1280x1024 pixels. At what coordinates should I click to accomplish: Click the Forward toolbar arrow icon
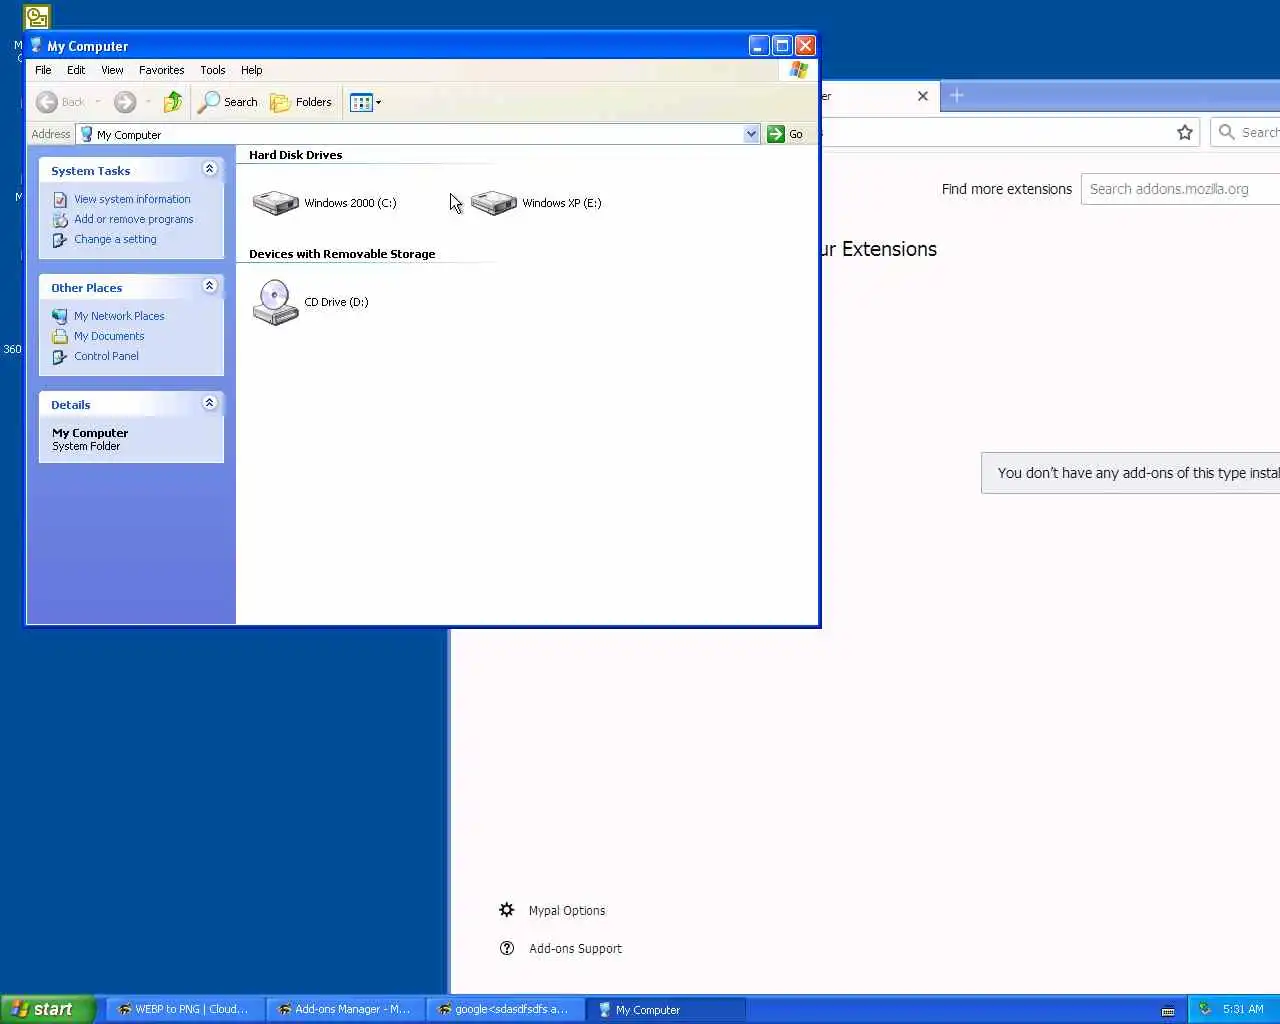tap(124, 102)
